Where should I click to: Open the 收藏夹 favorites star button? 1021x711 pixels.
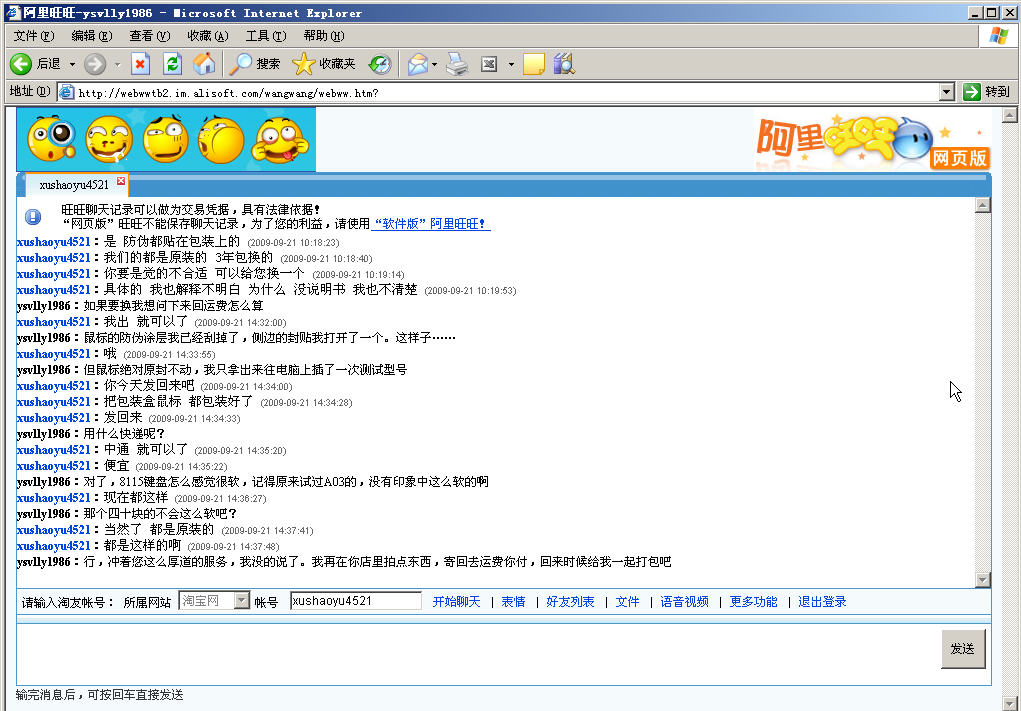point(324,64)
